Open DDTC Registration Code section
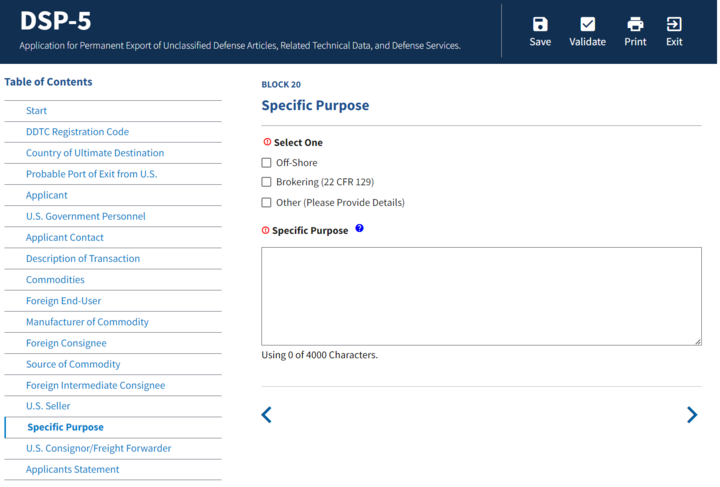 (77, 132)
